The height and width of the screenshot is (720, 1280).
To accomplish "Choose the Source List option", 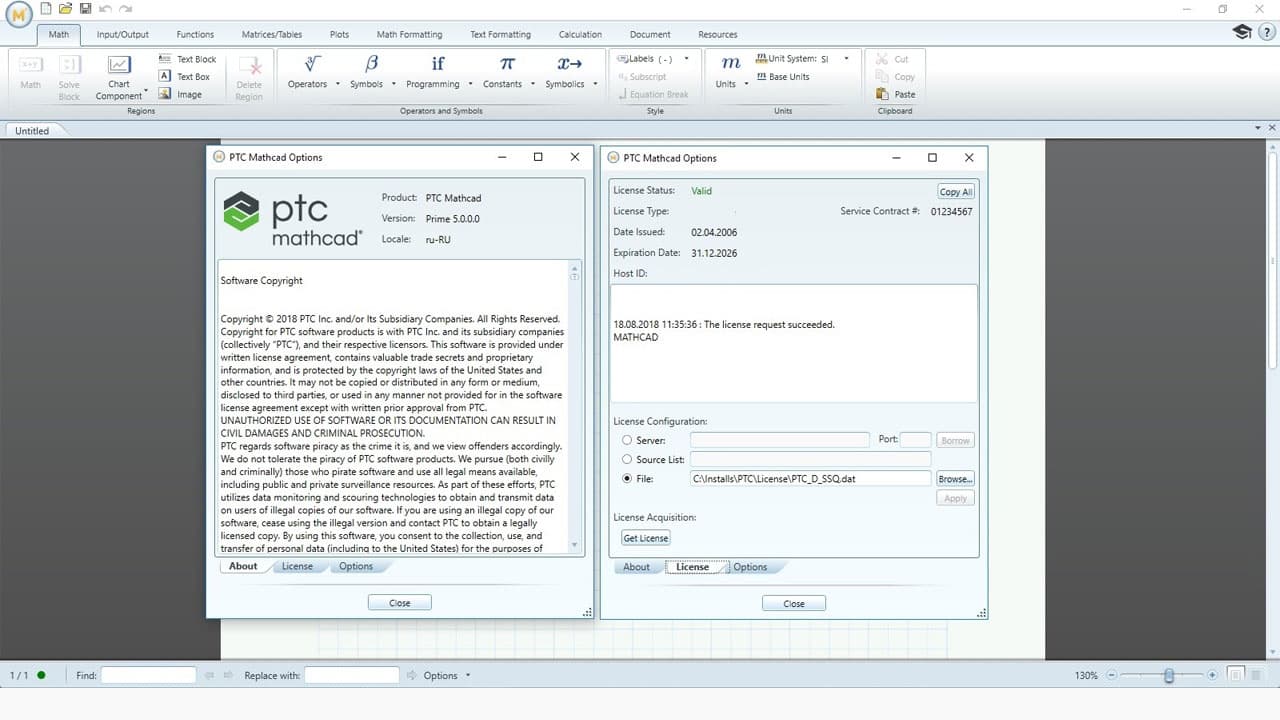I will (x=627, y=459).
